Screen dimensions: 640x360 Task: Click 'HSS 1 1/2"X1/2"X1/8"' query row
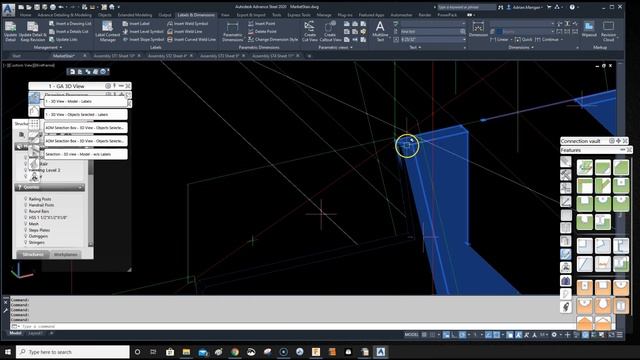(48, 218)
